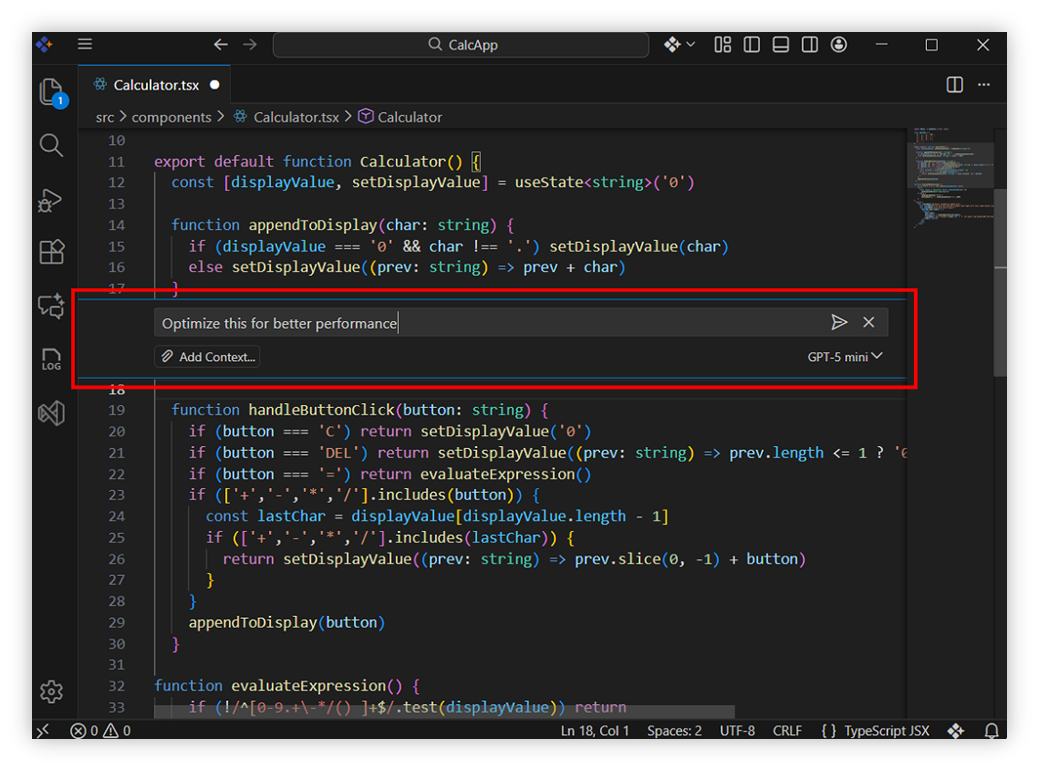Open the Accounts icon in the title bar

click(838, 44)
